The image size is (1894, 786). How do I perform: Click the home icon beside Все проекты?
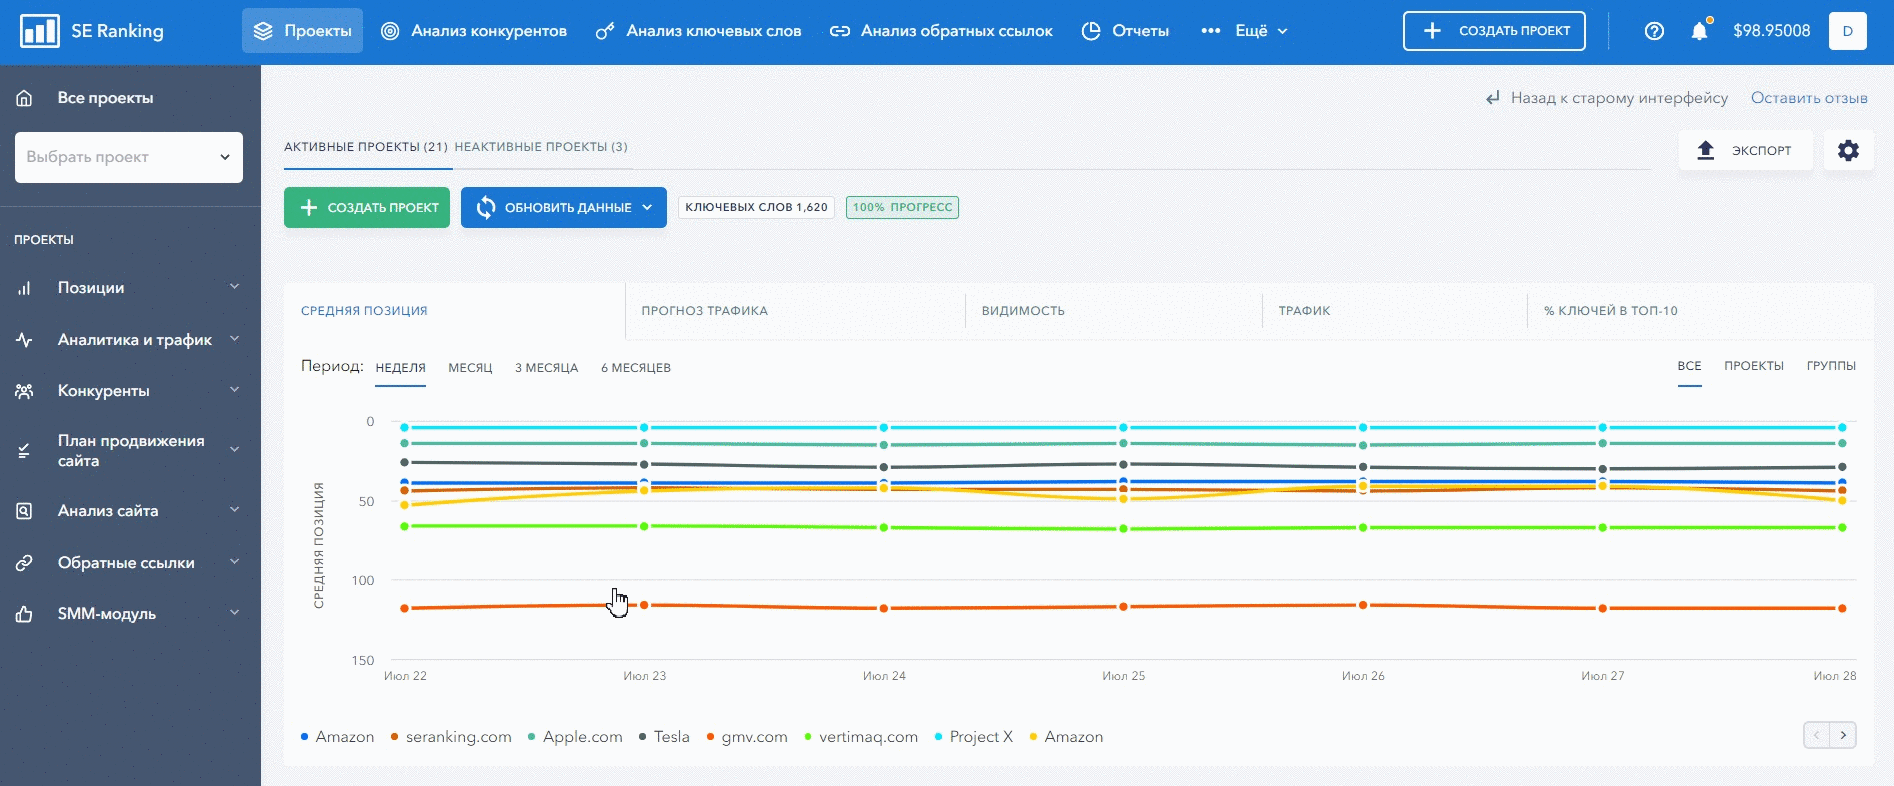click(x=25, y=98)
